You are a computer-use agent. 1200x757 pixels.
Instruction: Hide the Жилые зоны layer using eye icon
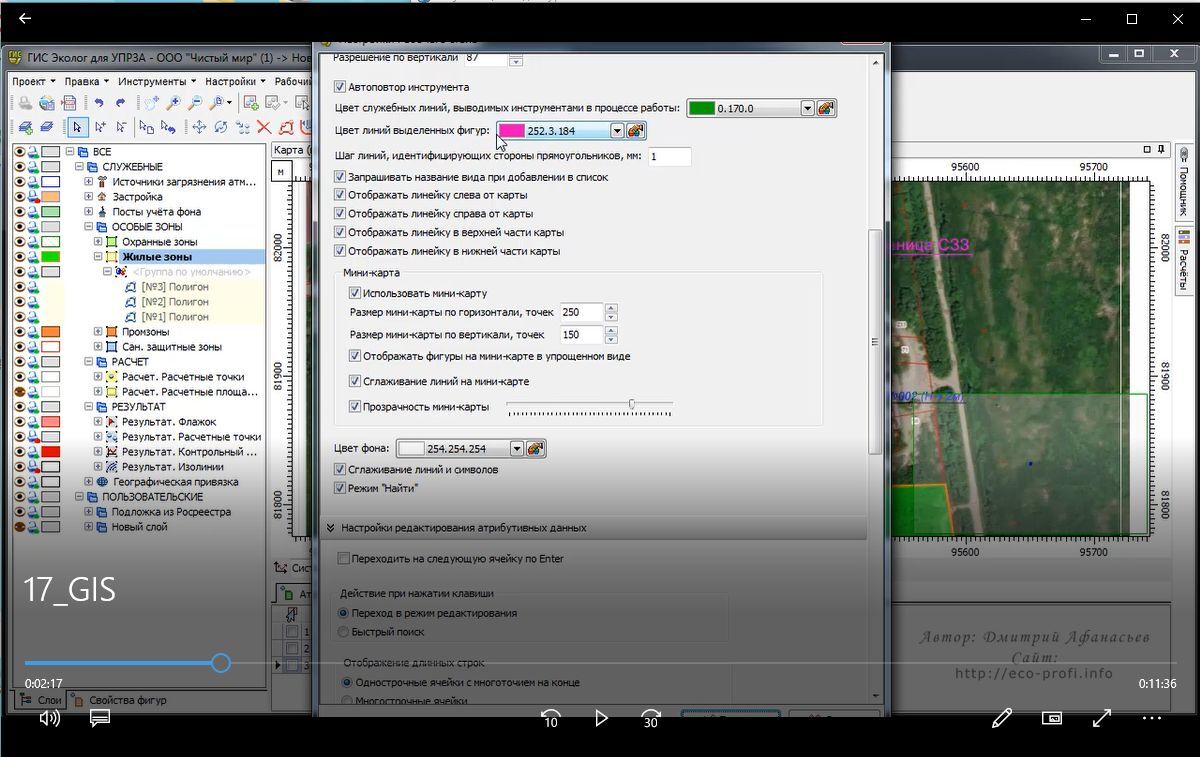(18, 257)
